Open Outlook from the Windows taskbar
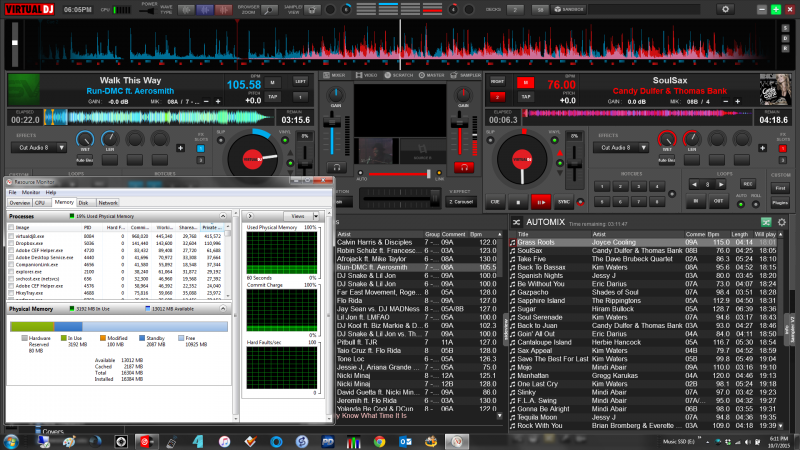 [405, 441]
